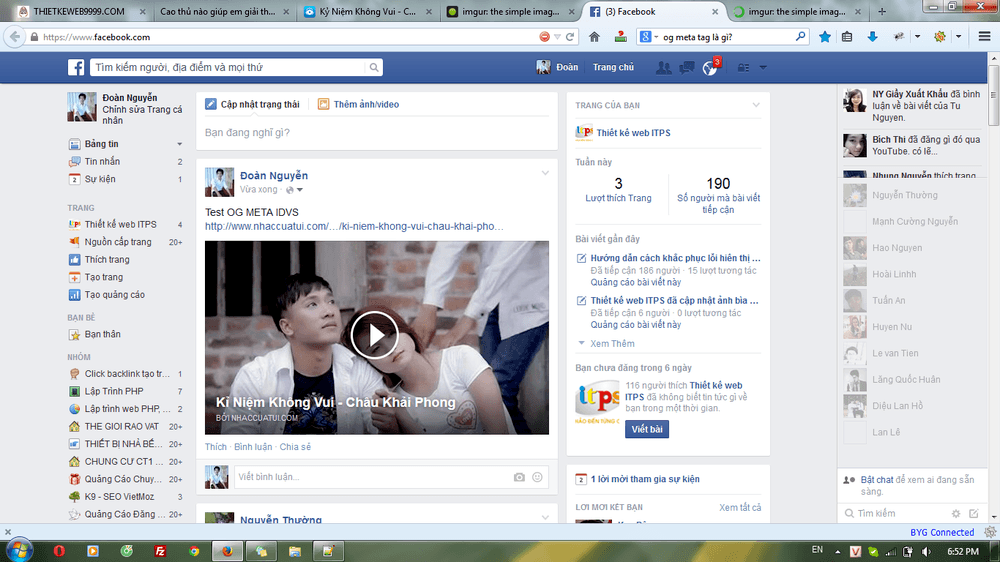Click volume speaker icon in tray
This screenshot has width=1000, height=562.
925,551
